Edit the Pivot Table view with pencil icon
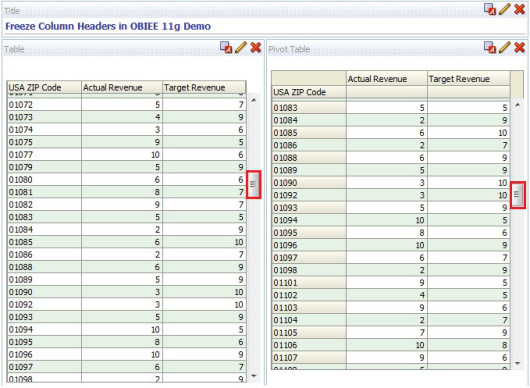This screenshot has height=388, width=530. click(x=505, y=47)
